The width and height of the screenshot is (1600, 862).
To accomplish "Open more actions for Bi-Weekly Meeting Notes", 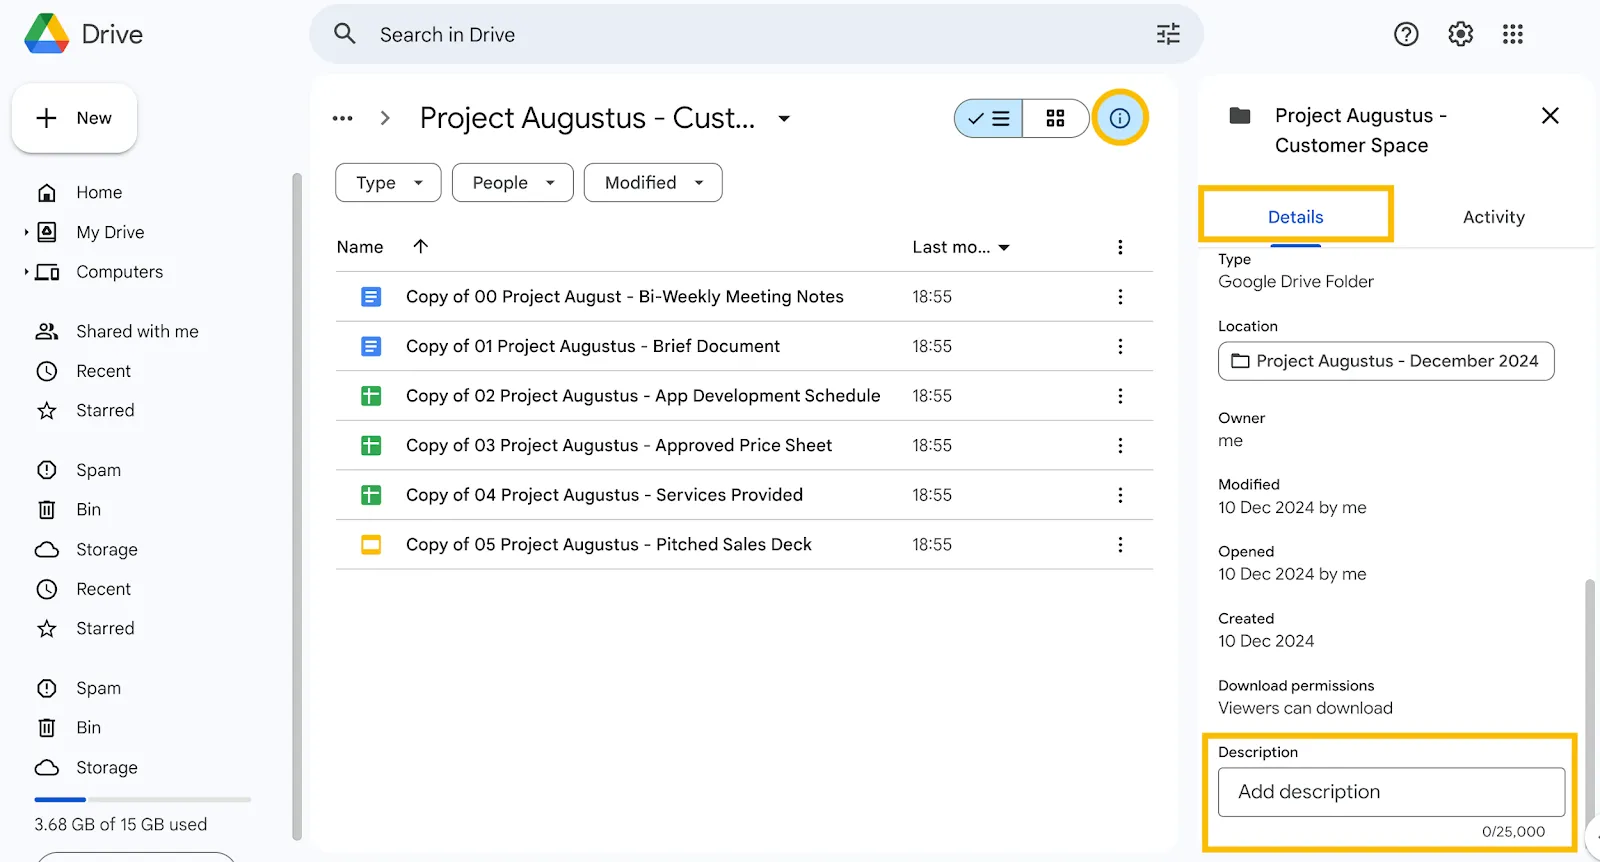I will tap(1120, 297).
